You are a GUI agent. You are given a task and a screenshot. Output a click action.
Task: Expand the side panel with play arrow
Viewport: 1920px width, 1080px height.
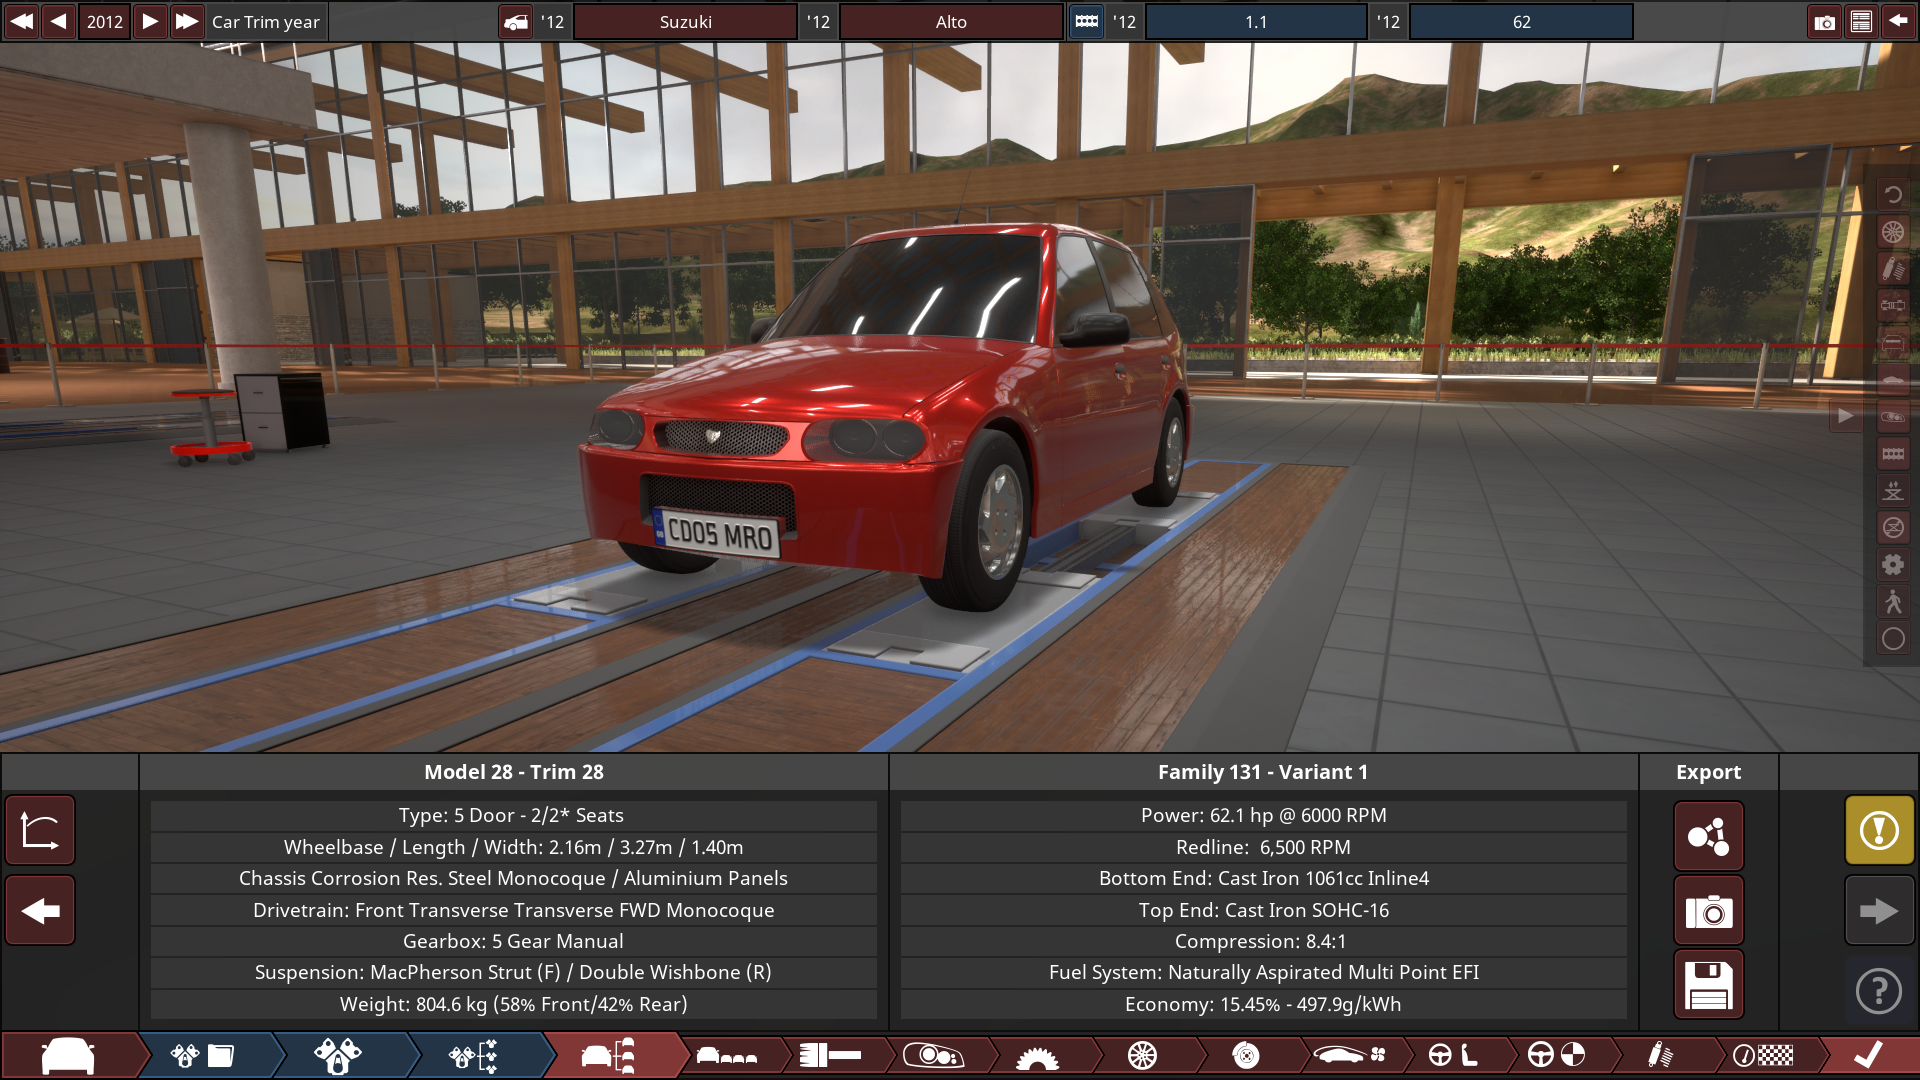(1845, 416)
